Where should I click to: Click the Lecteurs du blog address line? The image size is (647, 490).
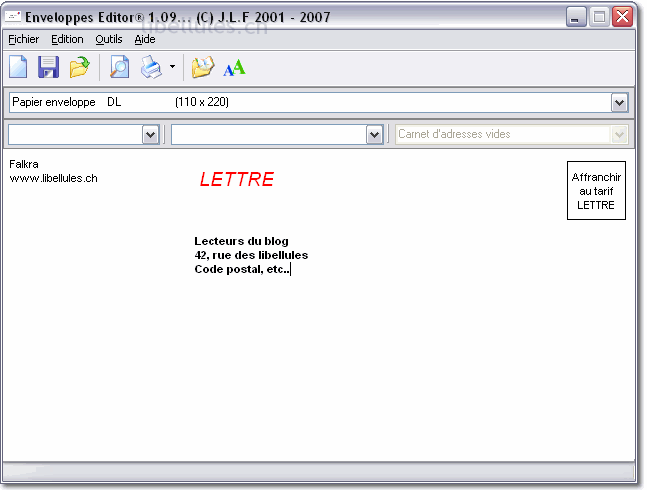(x=241, y=241)
